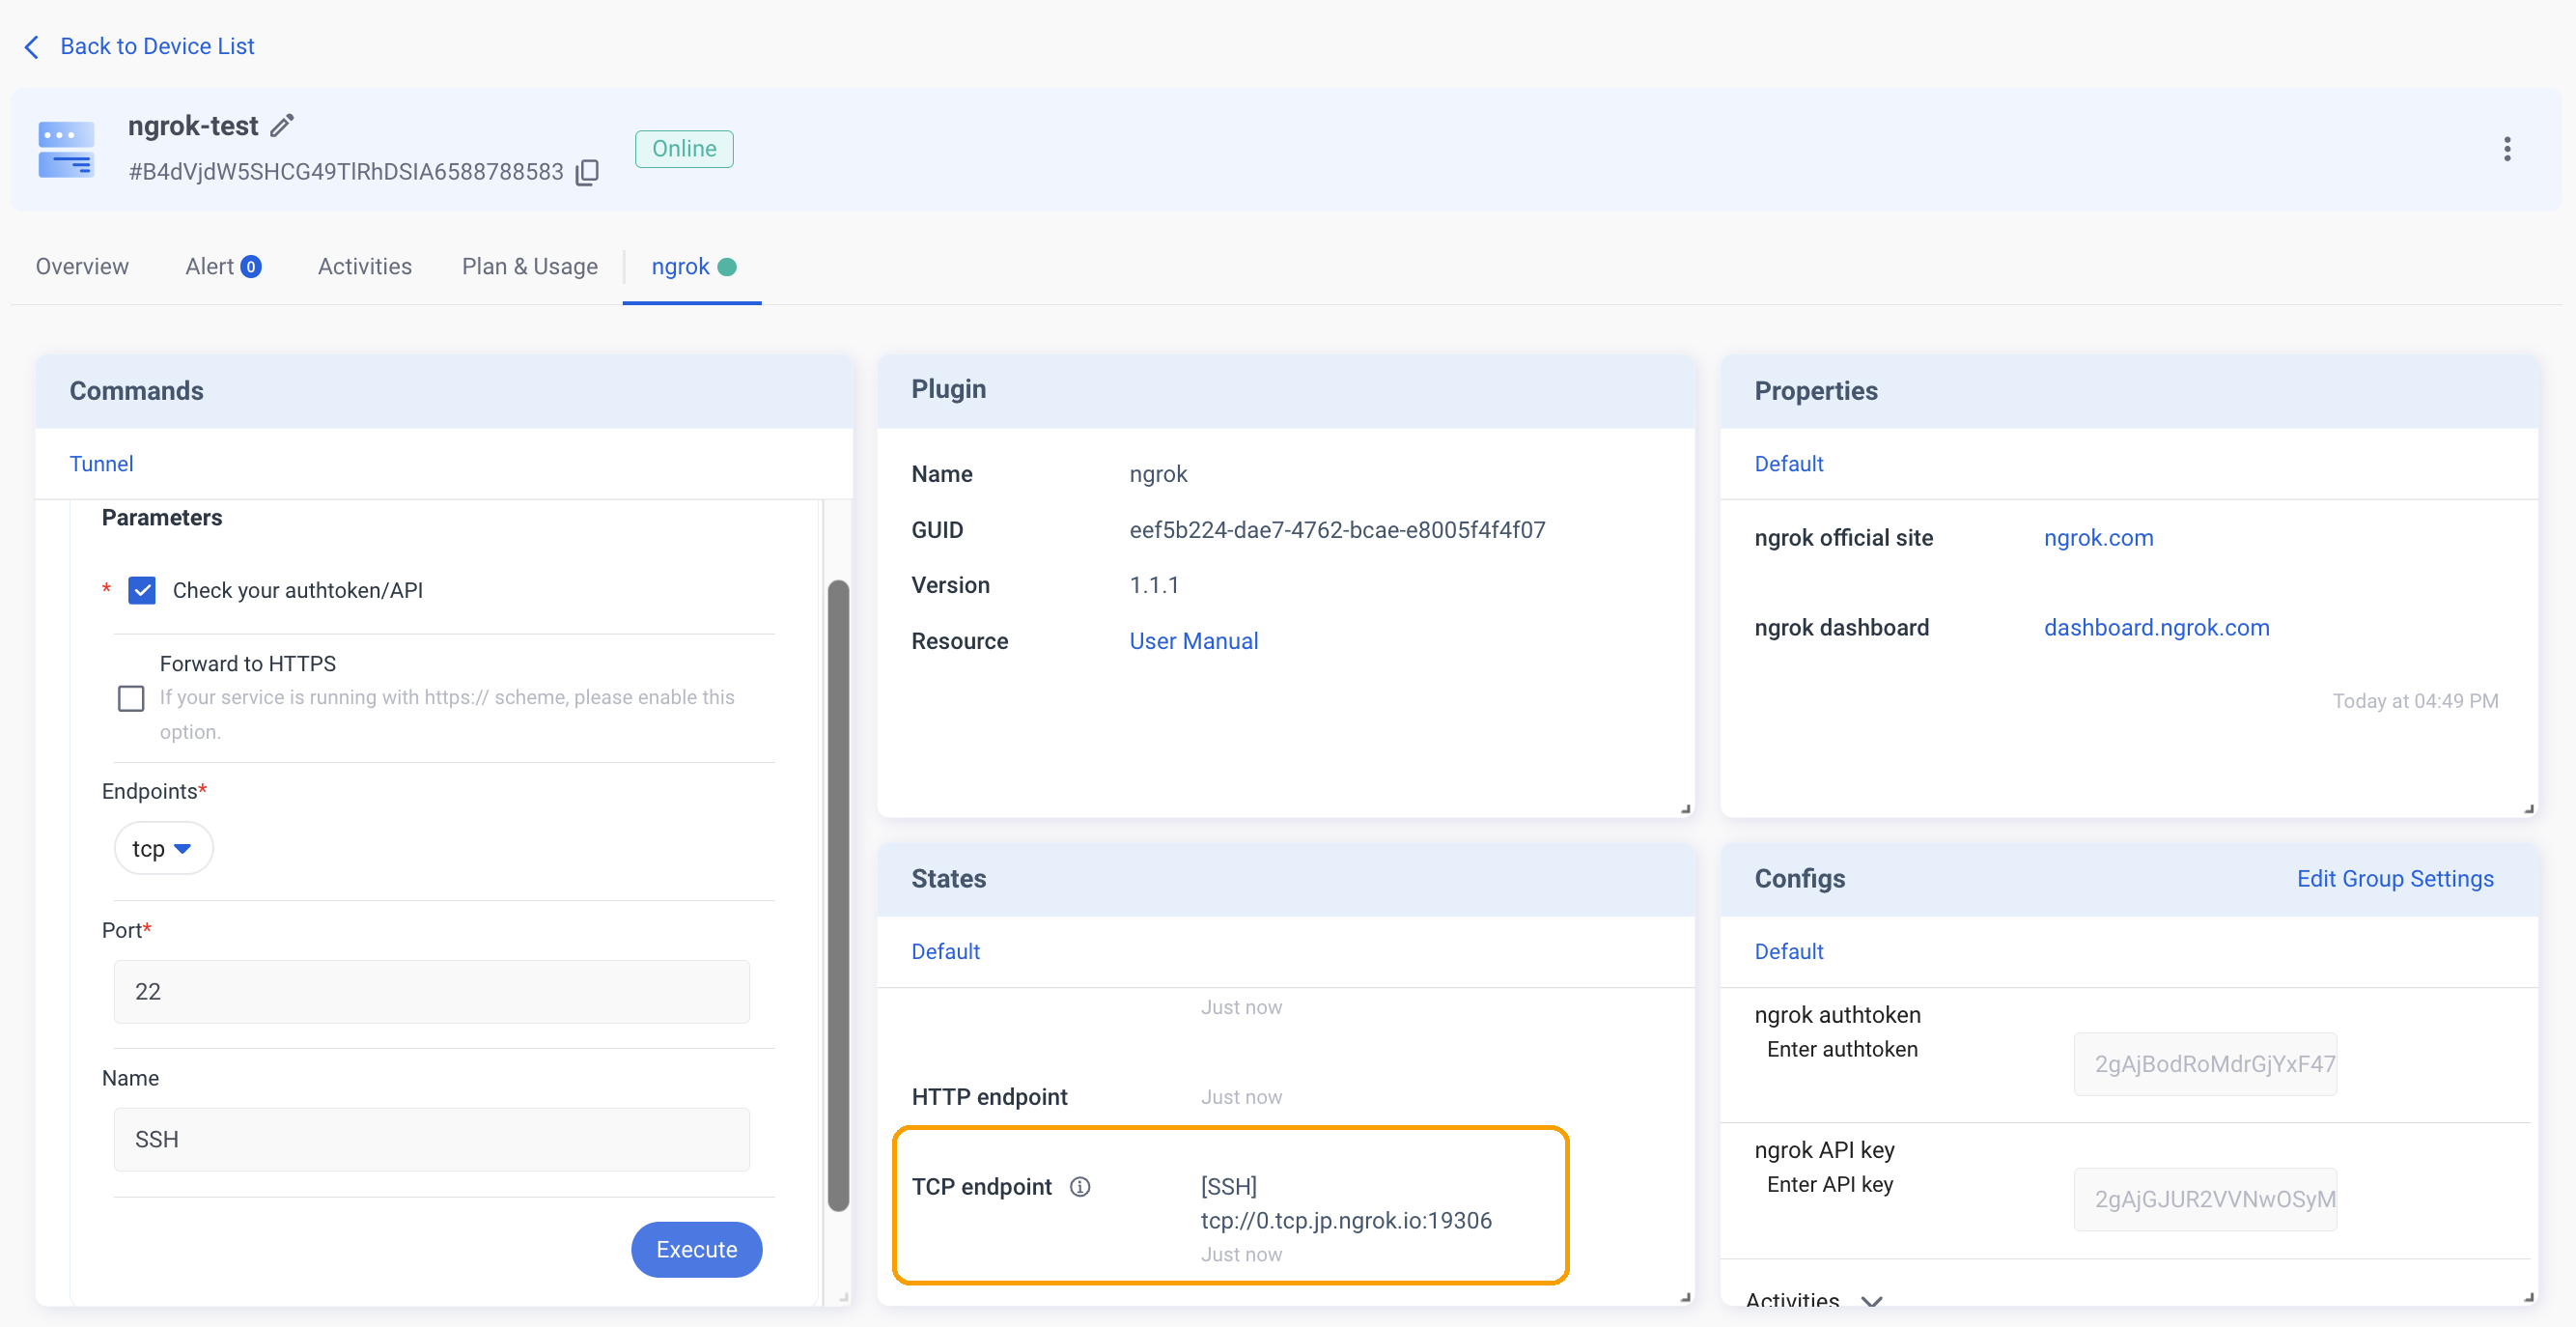
Task: Click the ngrok-test device name
Action: (193, 125)
